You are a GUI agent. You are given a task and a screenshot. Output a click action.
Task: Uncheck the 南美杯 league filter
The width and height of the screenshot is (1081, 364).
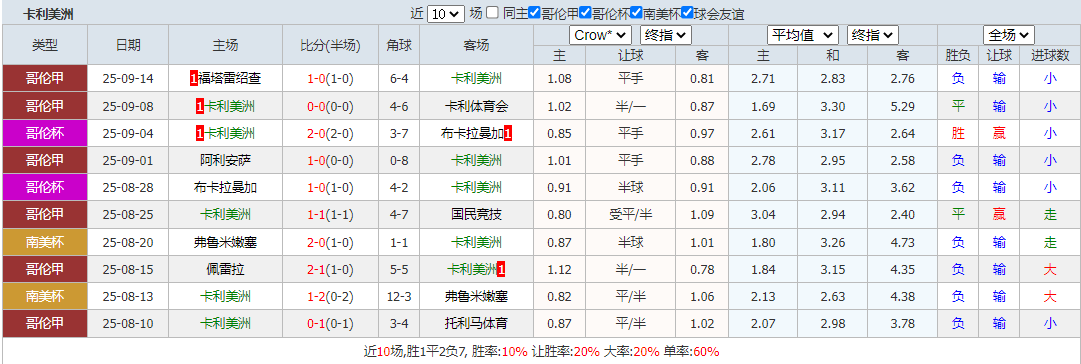636,12
